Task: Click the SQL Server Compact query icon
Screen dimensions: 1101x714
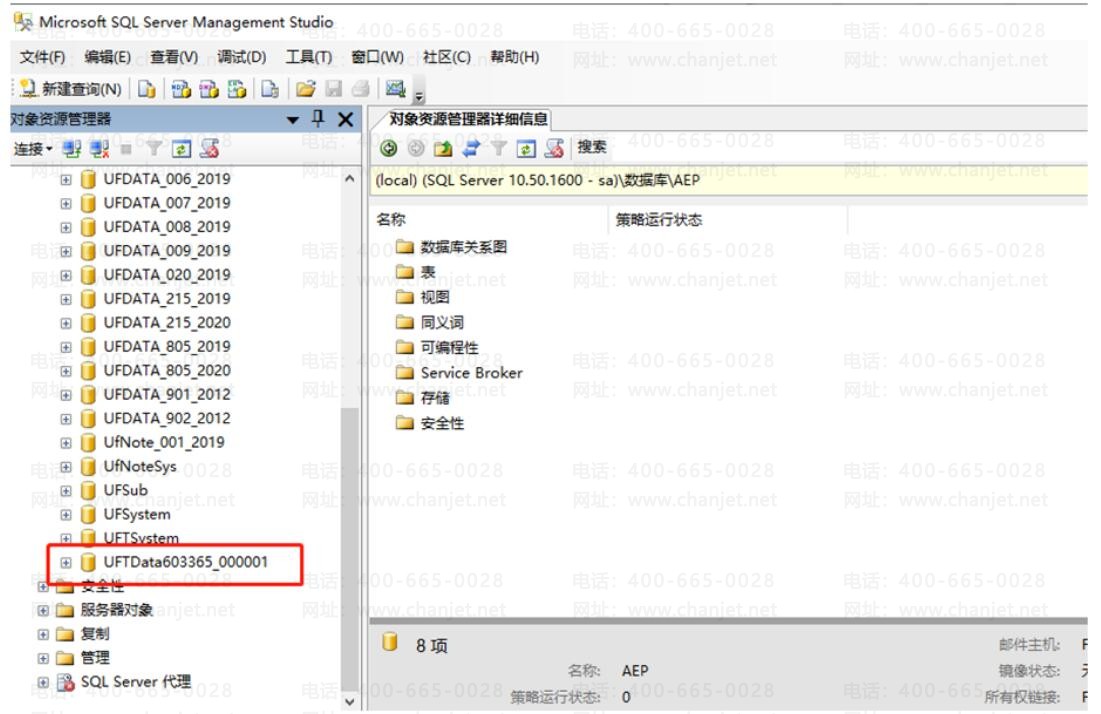Action: click(270, 89)
